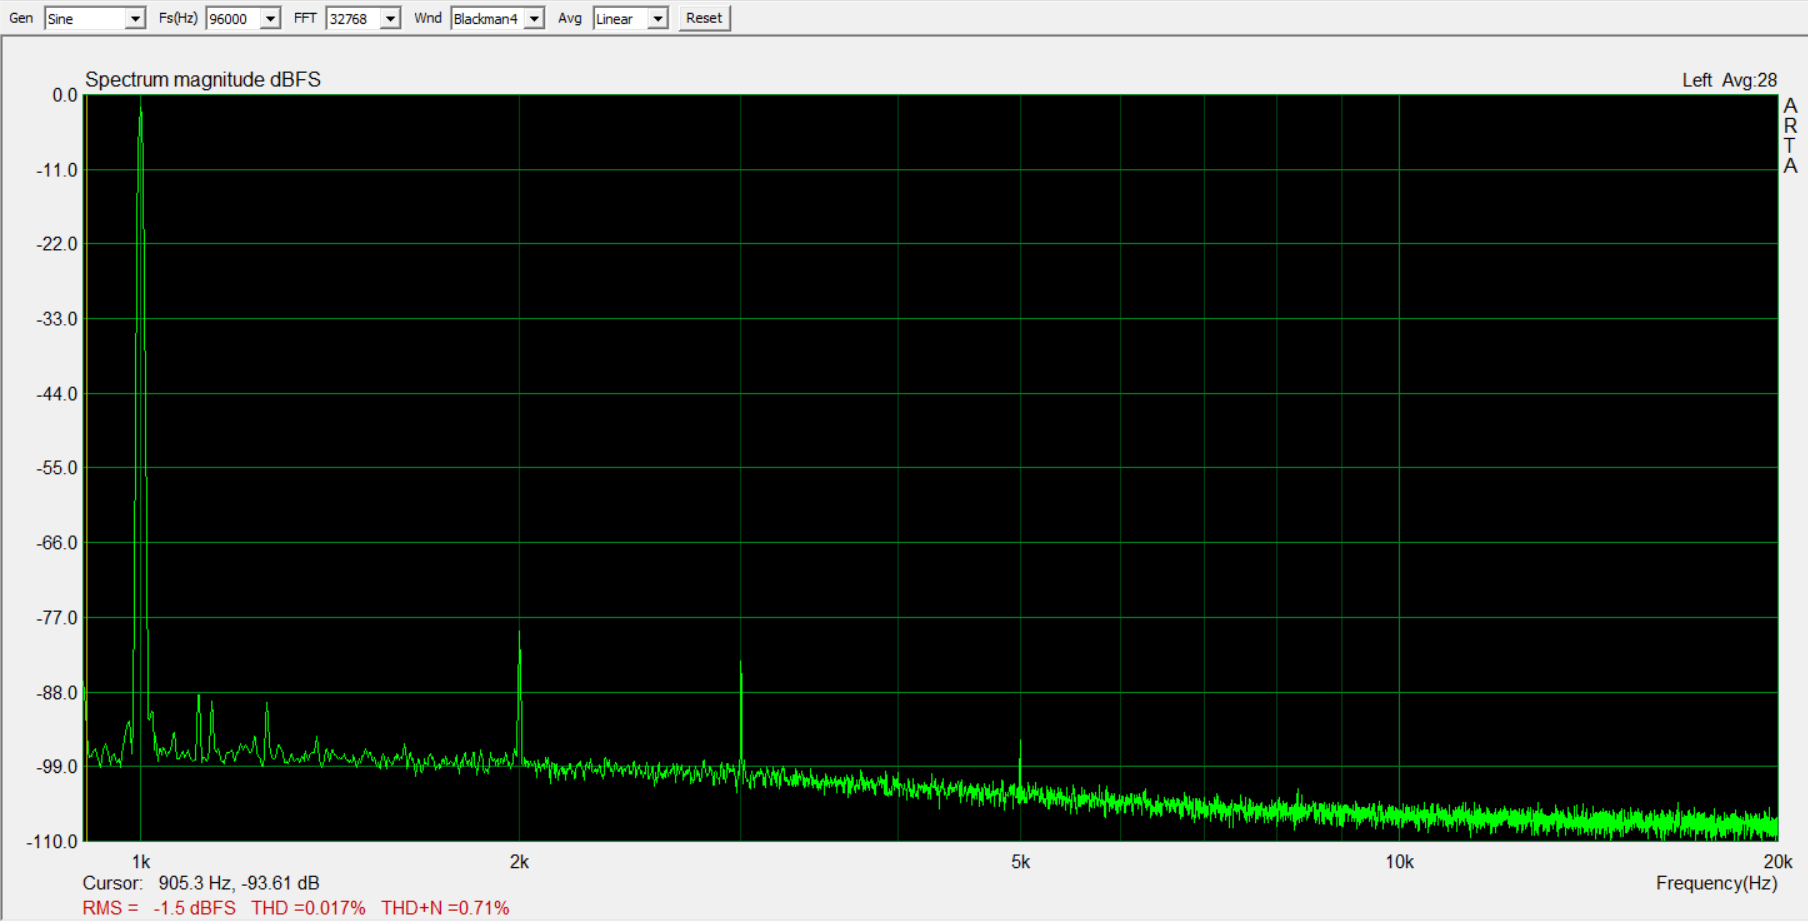Click the Spectrum magnitude dBFS title

pyautogui.click(x=203, y=80)
